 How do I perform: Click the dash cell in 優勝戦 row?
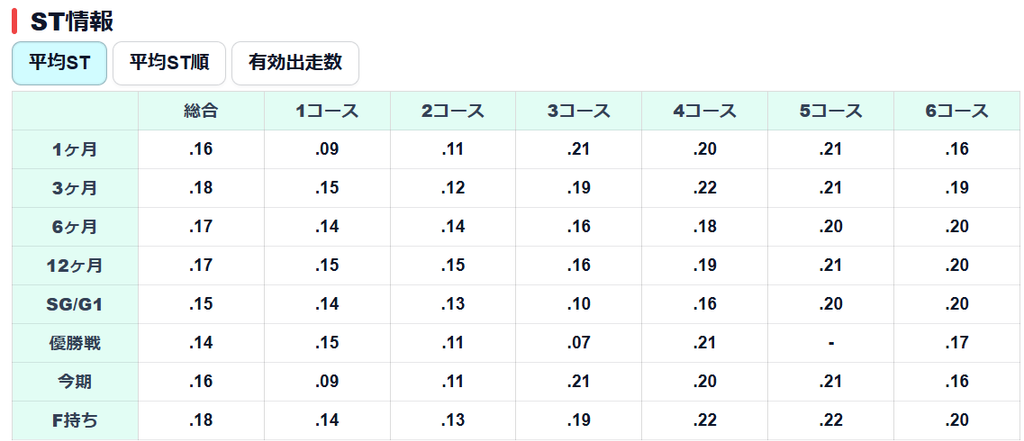[x=831, y=343]
